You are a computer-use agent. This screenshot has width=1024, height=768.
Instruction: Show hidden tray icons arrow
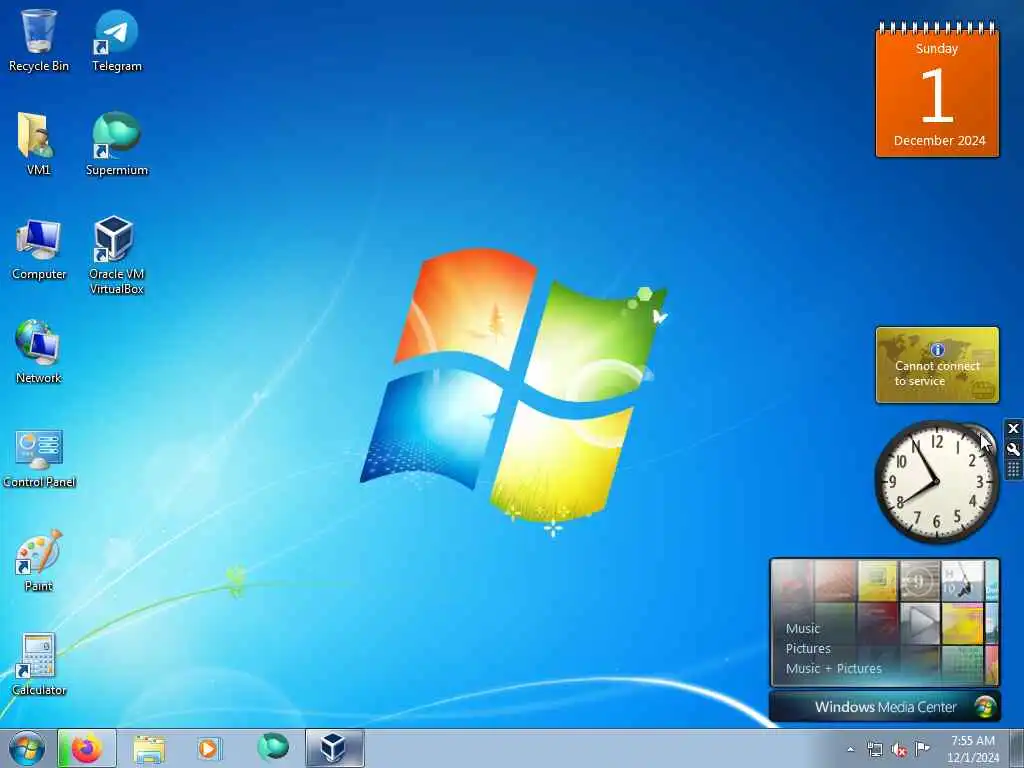[850, 749]
